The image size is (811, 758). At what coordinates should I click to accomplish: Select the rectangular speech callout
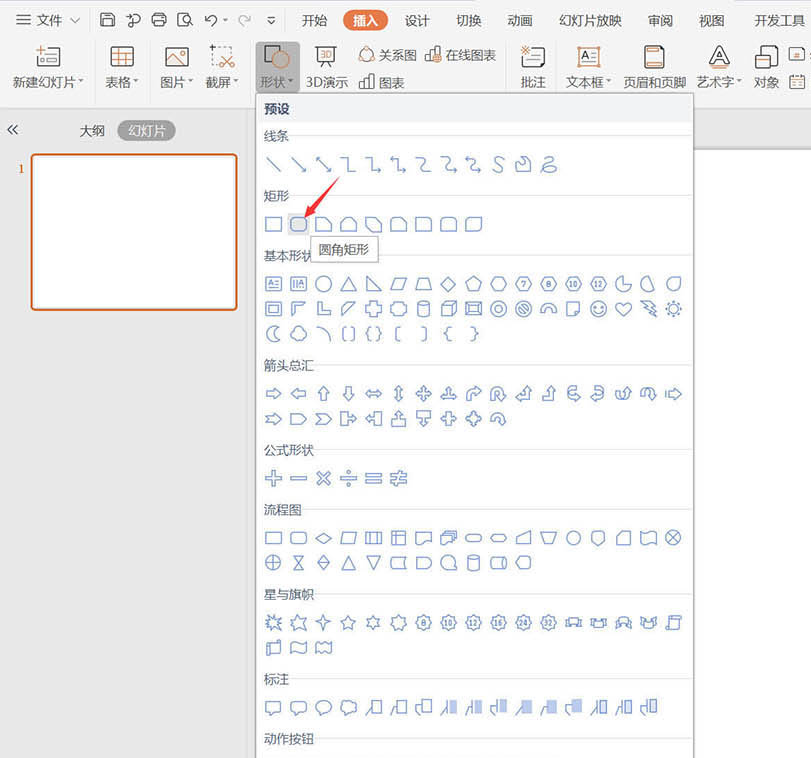coord(273,707)
